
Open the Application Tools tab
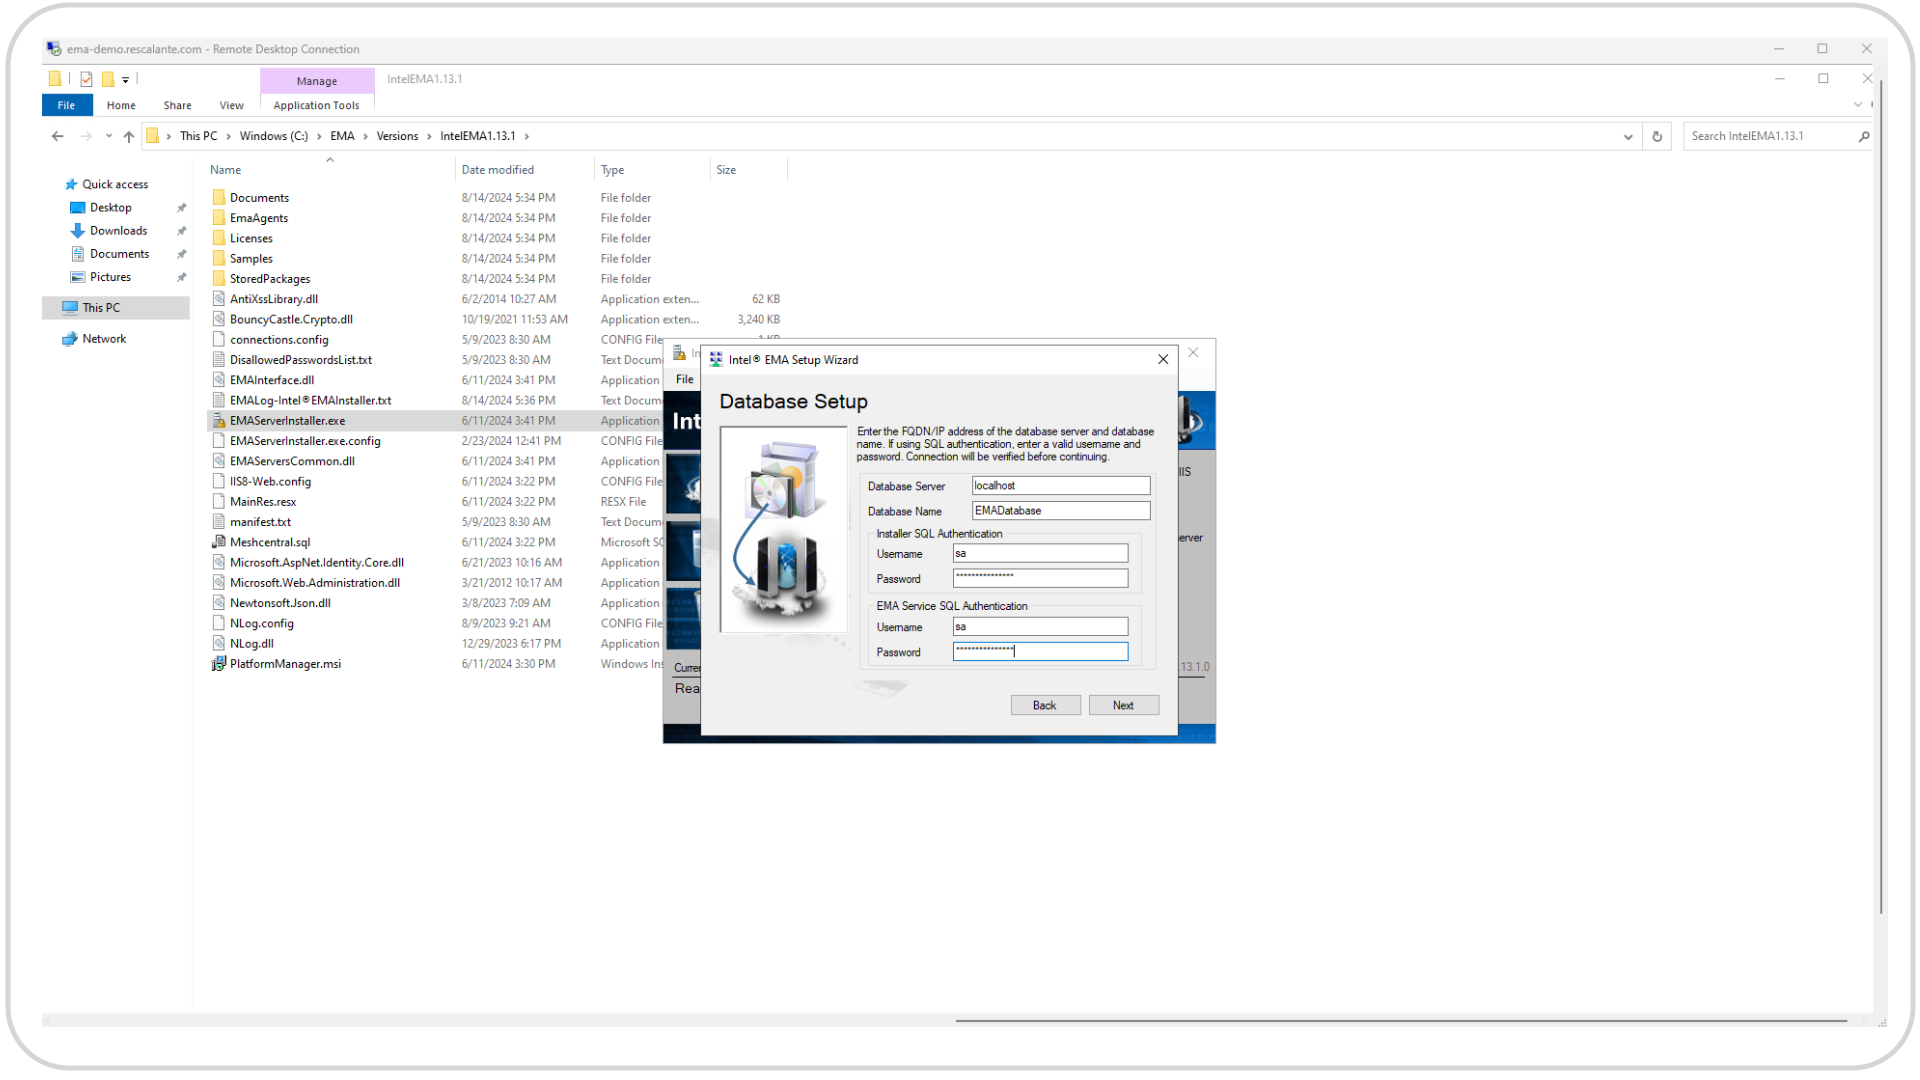click(x=316, y=105)
